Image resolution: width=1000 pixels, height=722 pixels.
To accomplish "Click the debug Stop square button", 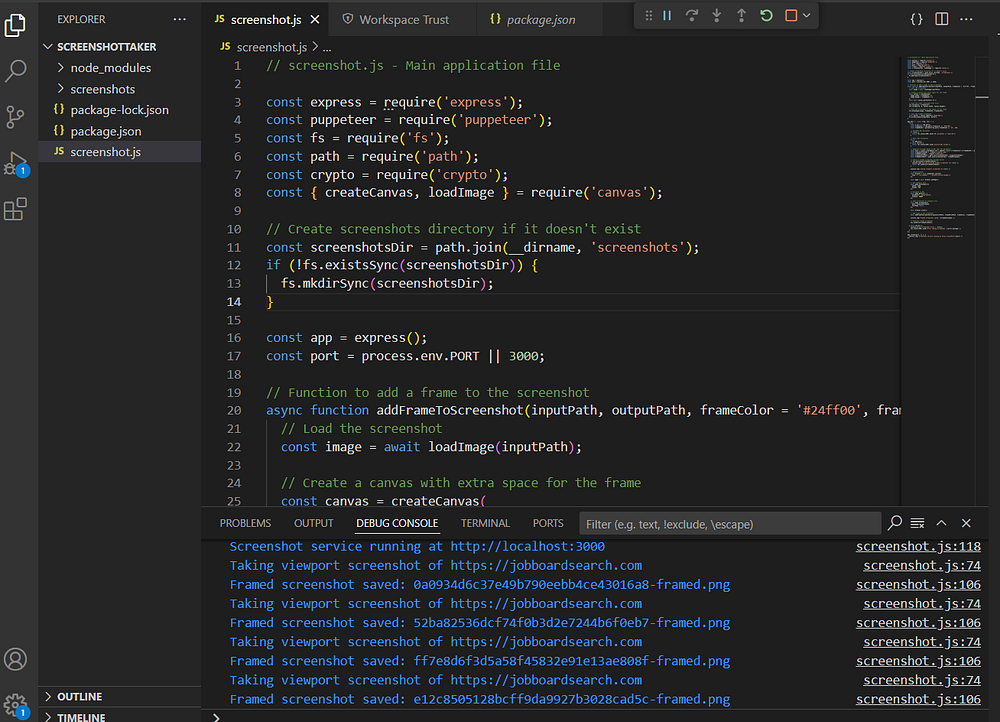I will click(x=791, y=16).
